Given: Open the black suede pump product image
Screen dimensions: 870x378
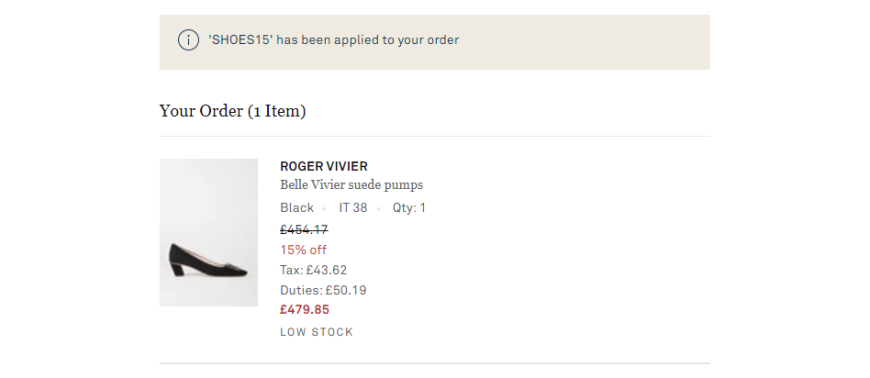Looking at the screenshot, I should [x=209, y=232].
